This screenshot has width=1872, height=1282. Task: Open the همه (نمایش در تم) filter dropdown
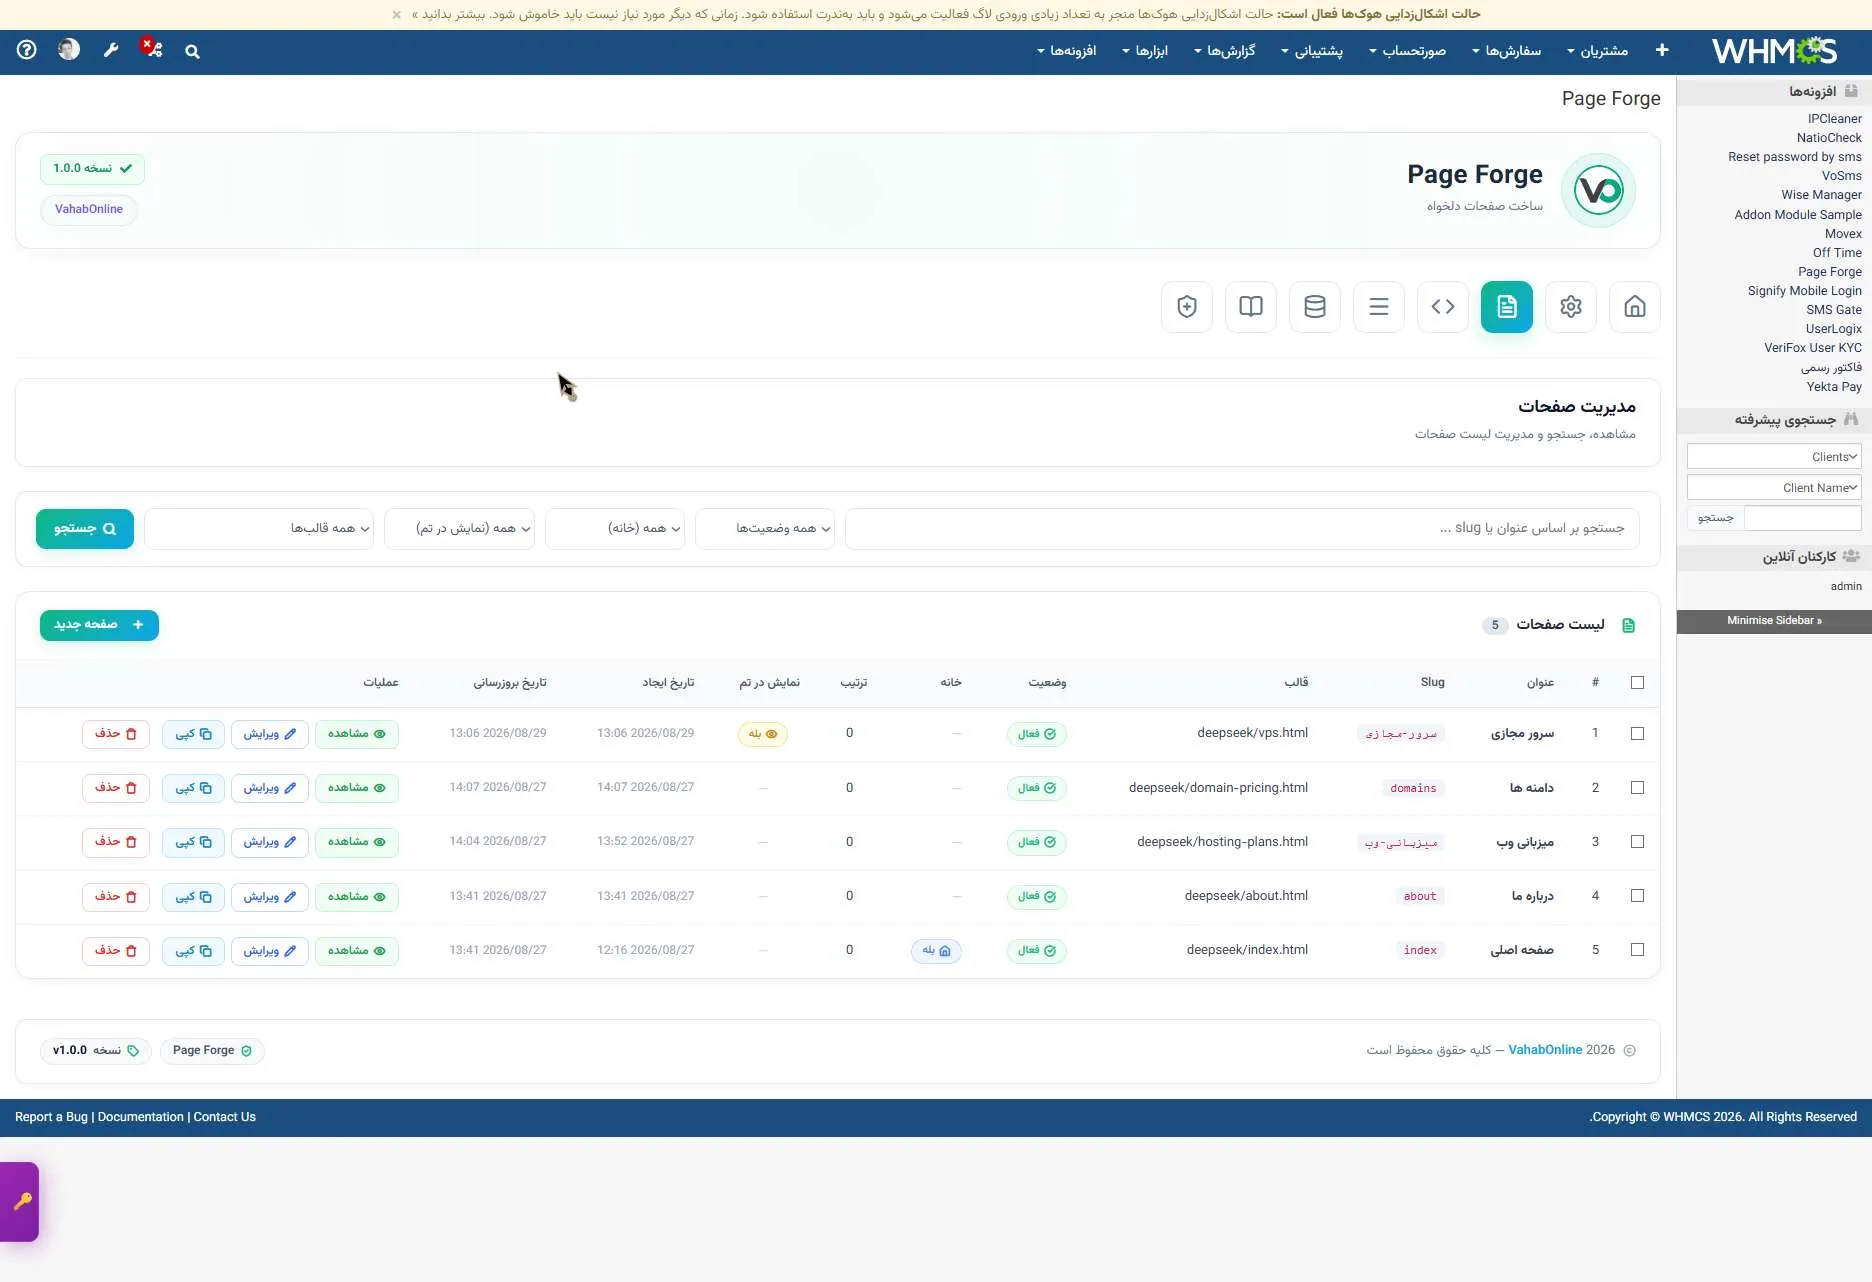[459, 528]
